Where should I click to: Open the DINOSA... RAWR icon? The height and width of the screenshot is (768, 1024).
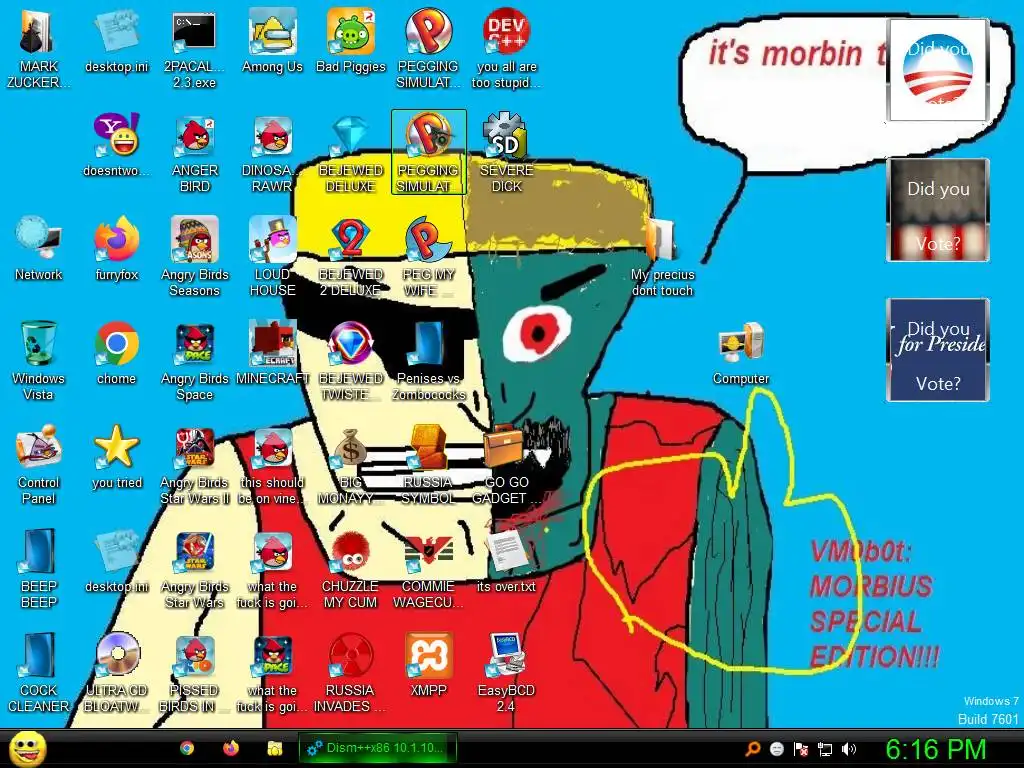tap(272, 152)
